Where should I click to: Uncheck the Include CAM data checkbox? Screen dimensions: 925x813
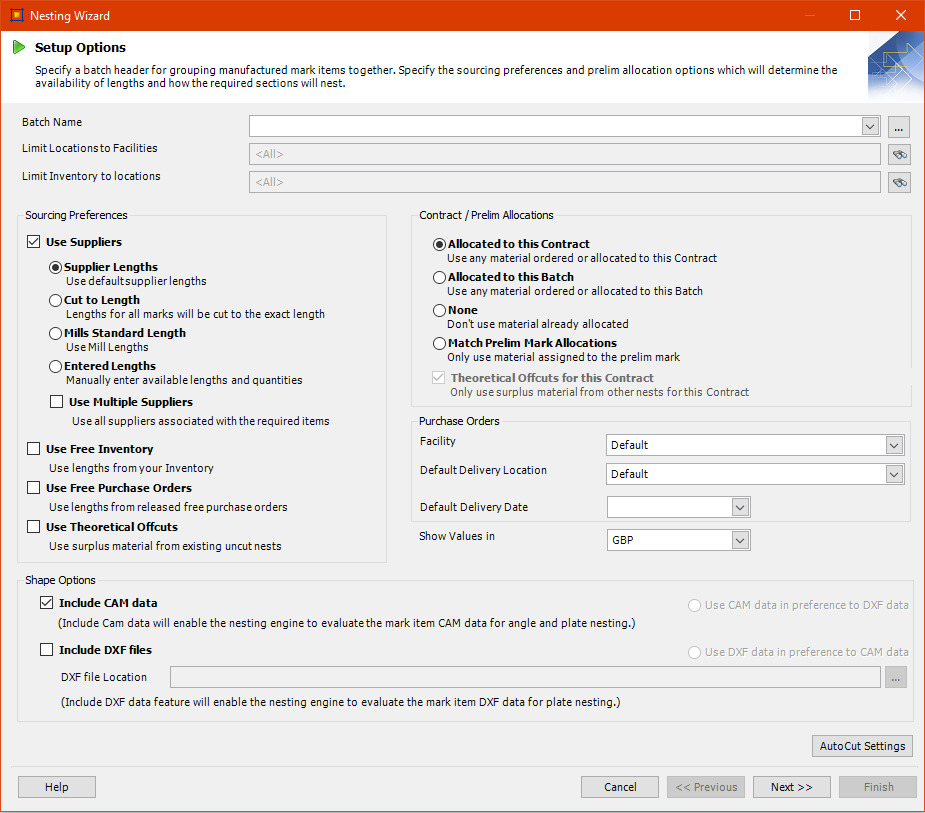[47, 603]
